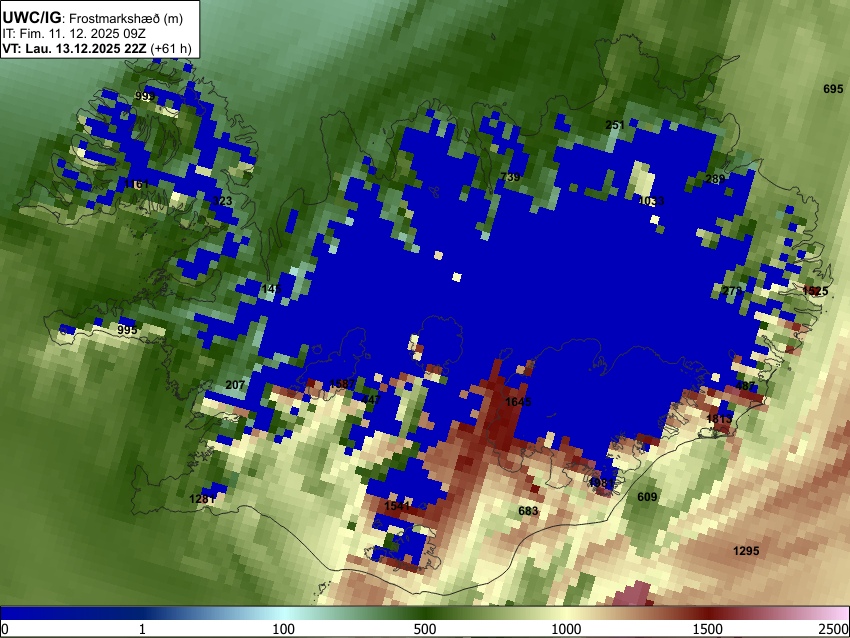Click the 999 value in the Westfjords
This screenshot has height=638, width=850.
click(x=145, y=96)
